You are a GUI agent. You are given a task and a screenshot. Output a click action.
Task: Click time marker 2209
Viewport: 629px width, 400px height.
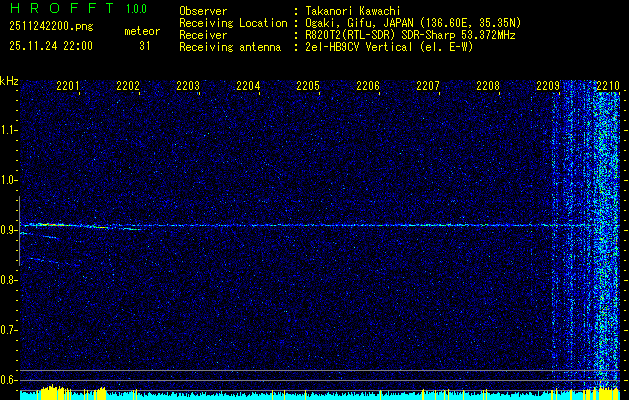pyautogui.click(x=548, y=85)
